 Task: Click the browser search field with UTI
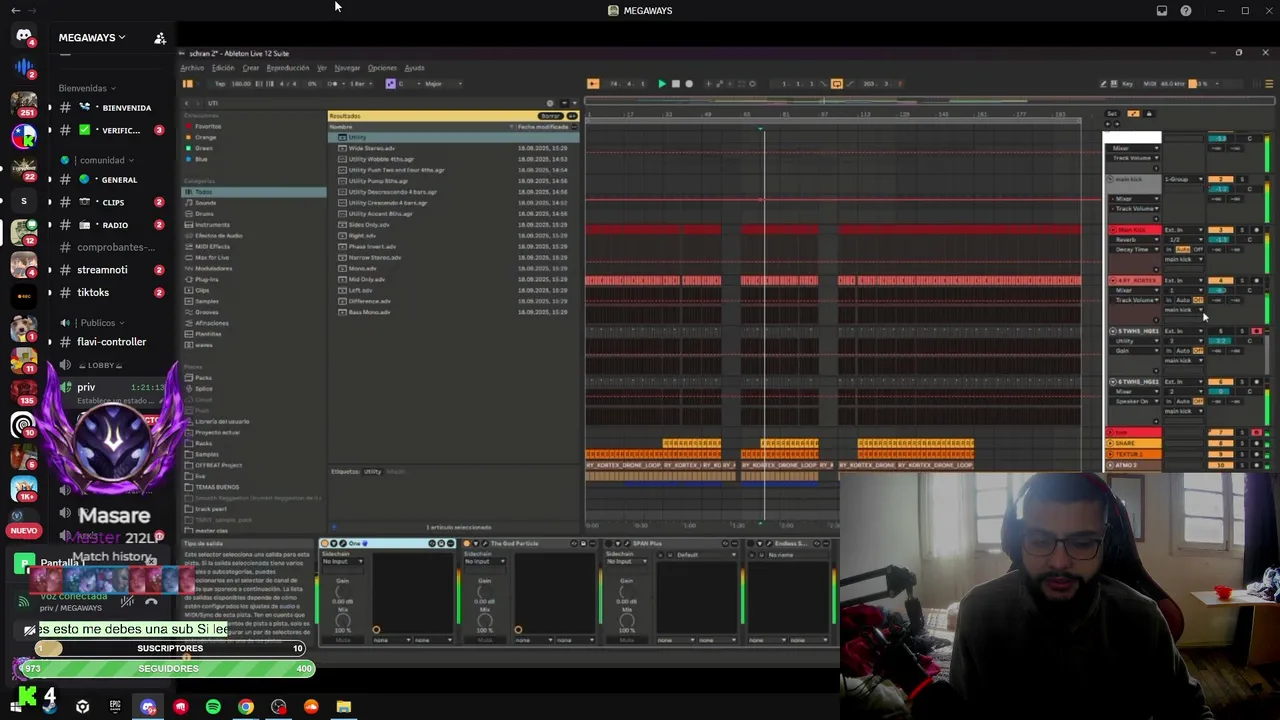tap(374, 103)
